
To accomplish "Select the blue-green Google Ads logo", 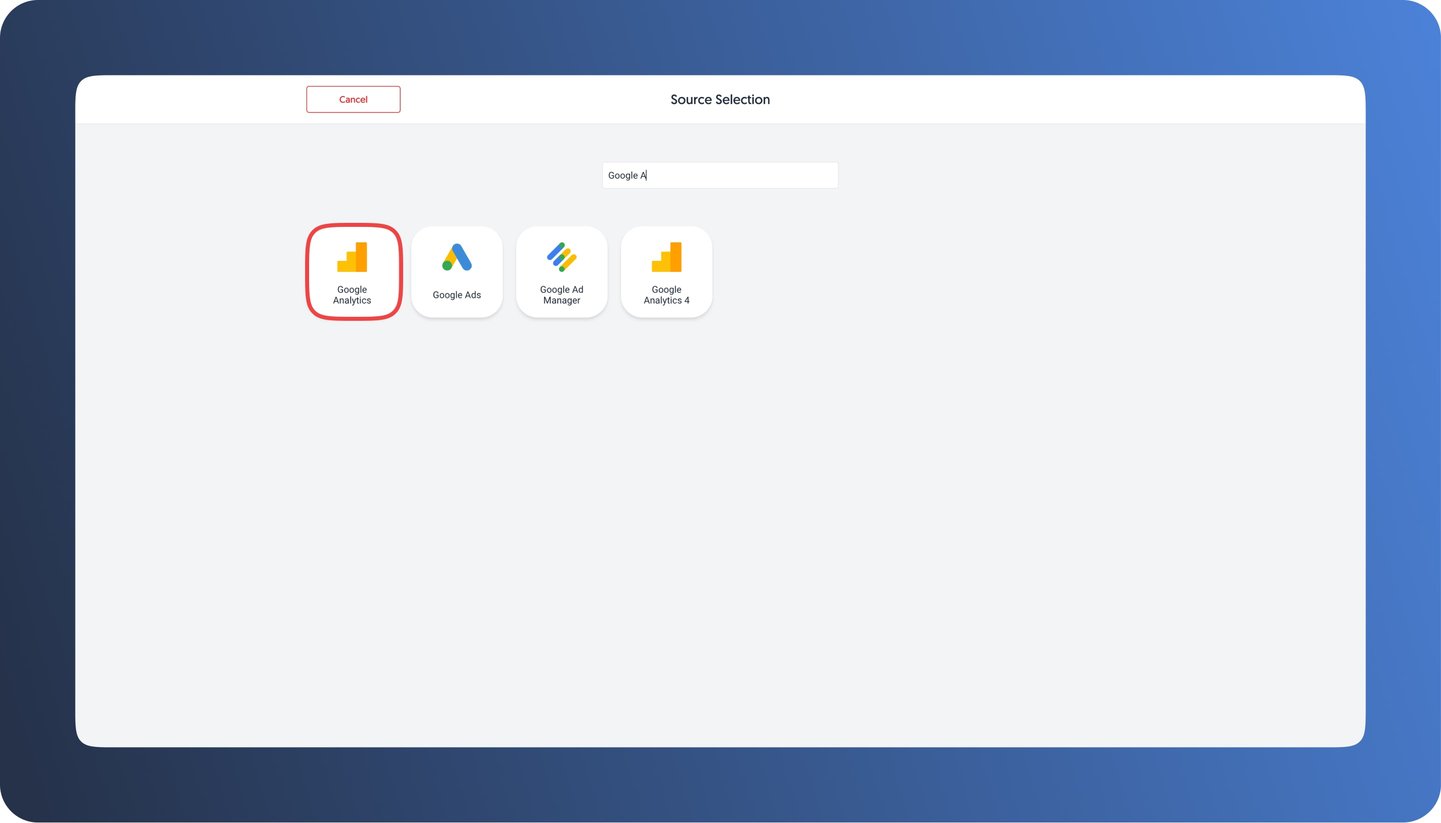I will pyautogui.click(x=456, y=257).
